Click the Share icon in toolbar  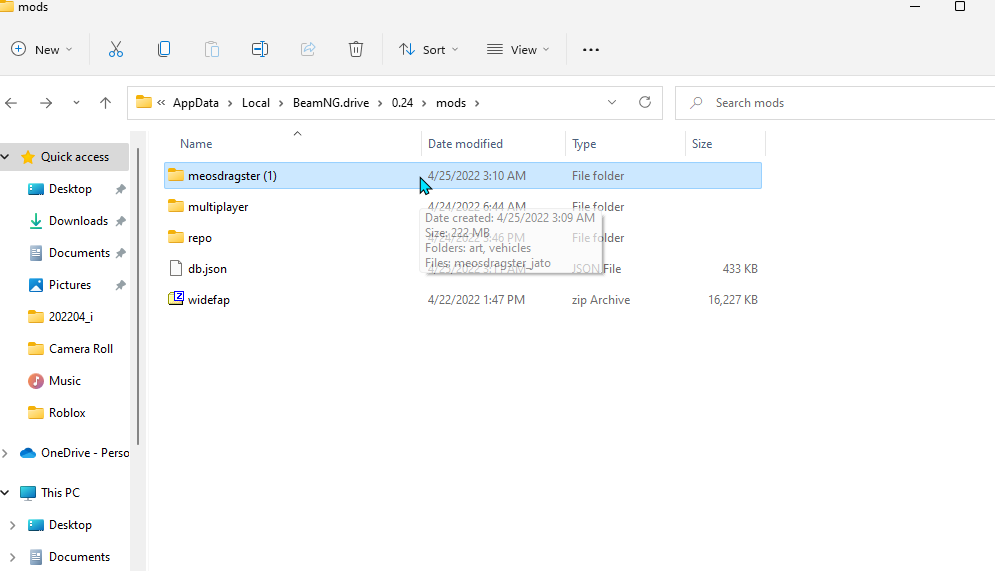click(x=308, y=49)
